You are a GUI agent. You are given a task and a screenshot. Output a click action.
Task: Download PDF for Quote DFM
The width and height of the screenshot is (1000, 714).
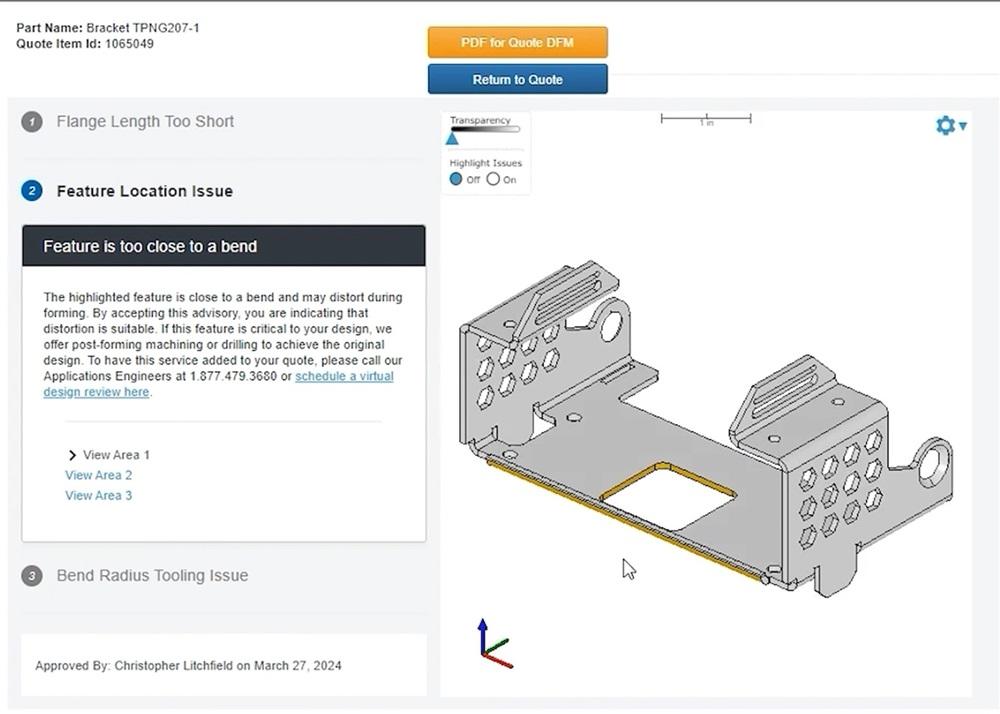517,42
